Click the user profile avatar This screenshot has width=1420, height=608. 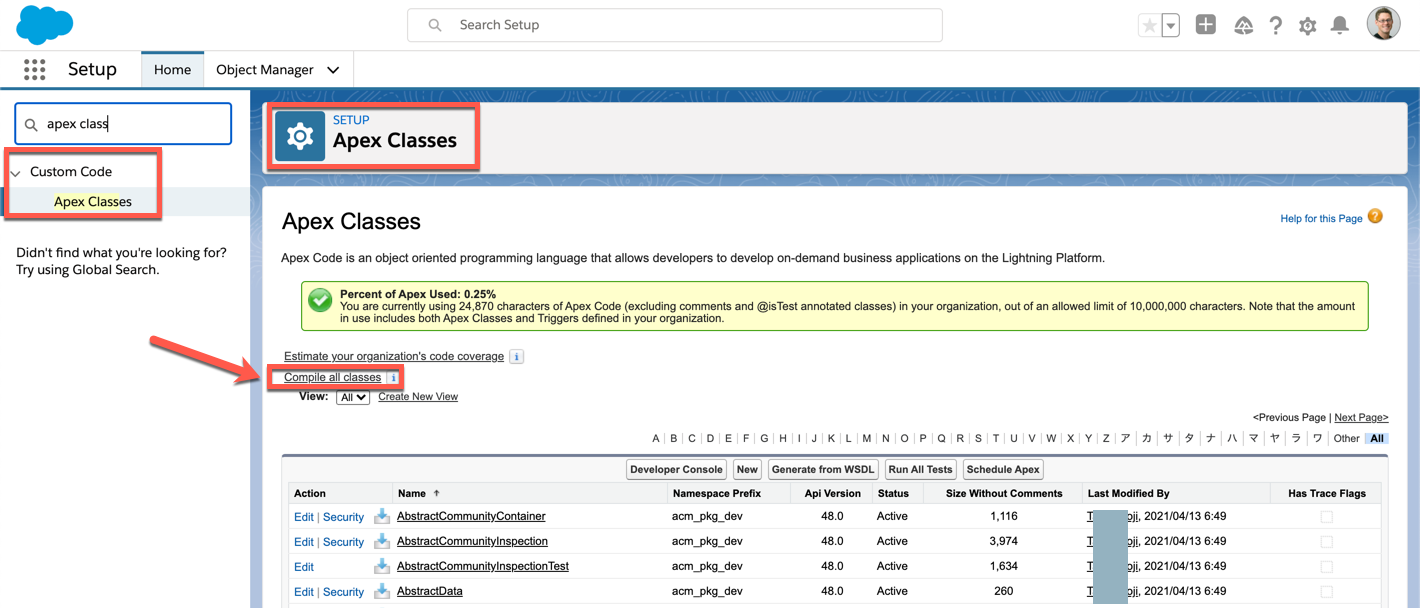pyautogui.click(x=1383, y=24)
